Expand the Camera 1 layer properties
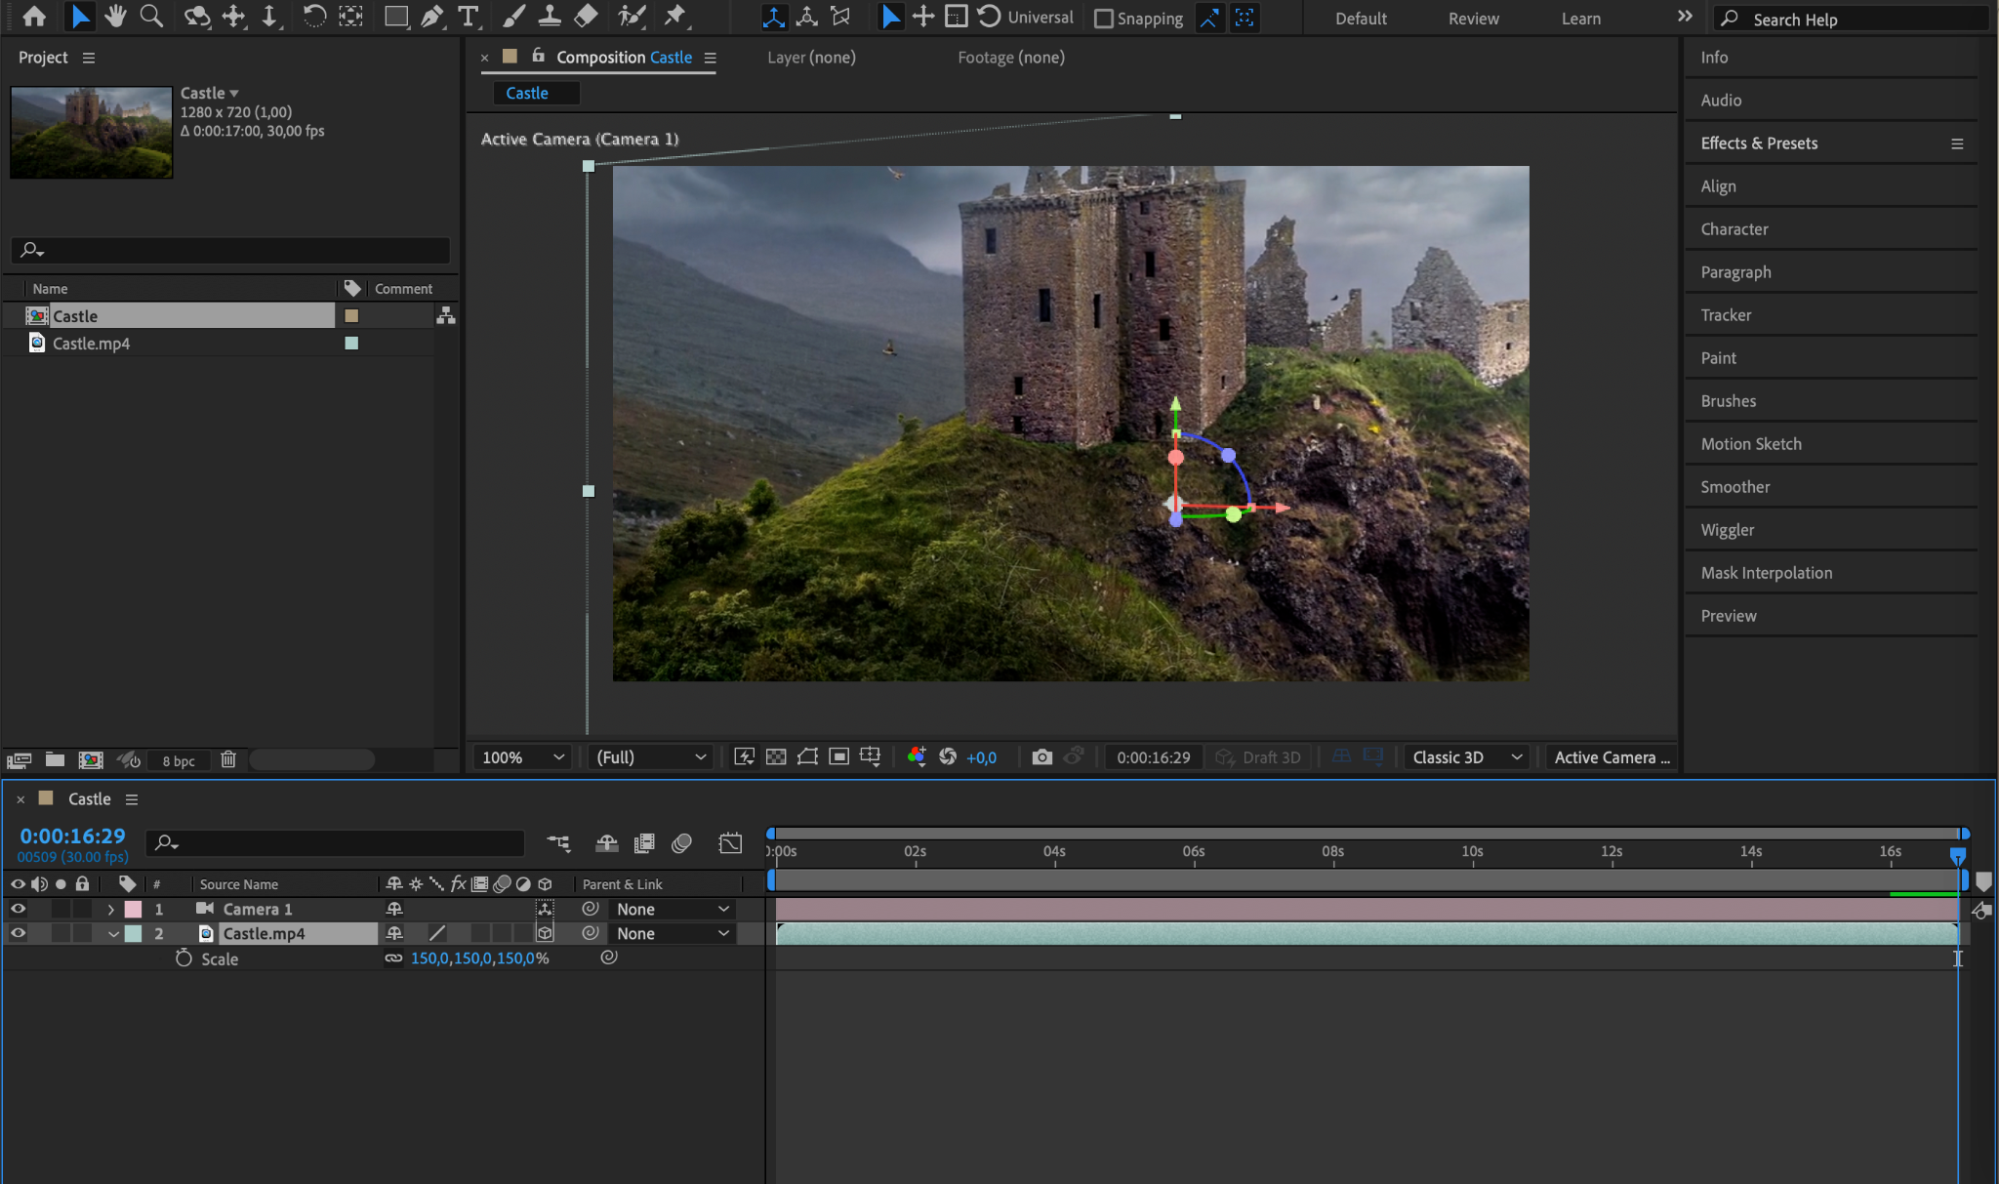The height and width of the screenshot is (1184, 1999). pos(111,910)
